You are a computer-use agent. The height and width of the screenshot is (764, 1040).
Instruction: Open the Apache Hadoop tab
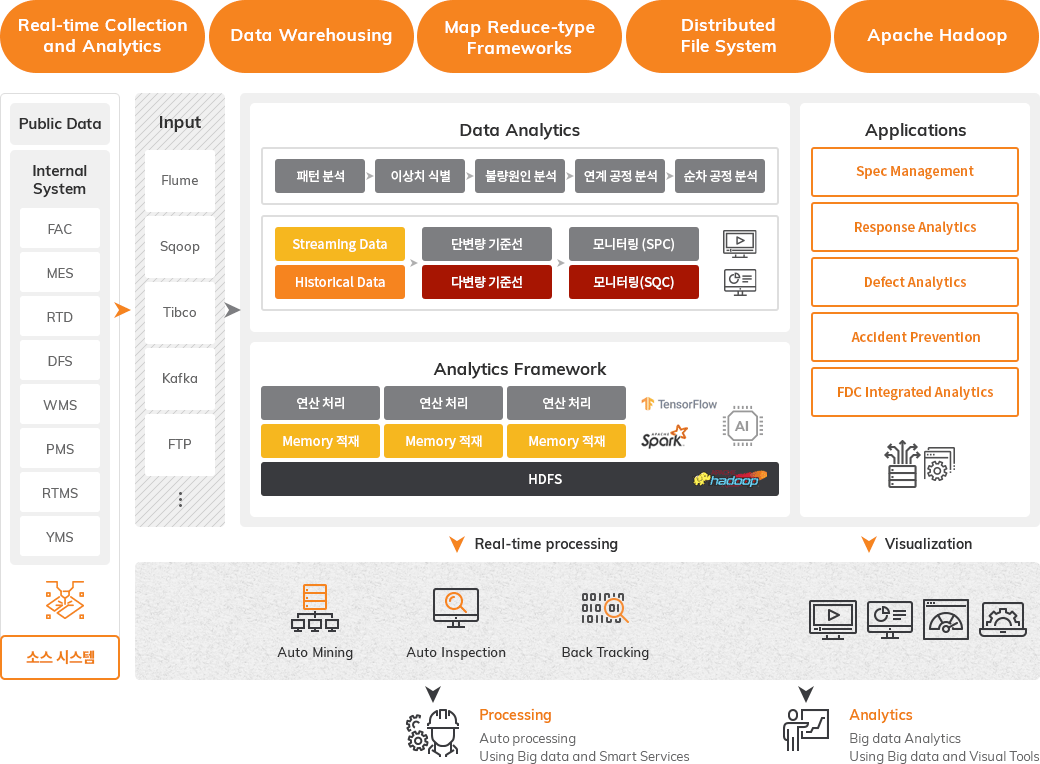pyautogui.click(x=935, y=36)
